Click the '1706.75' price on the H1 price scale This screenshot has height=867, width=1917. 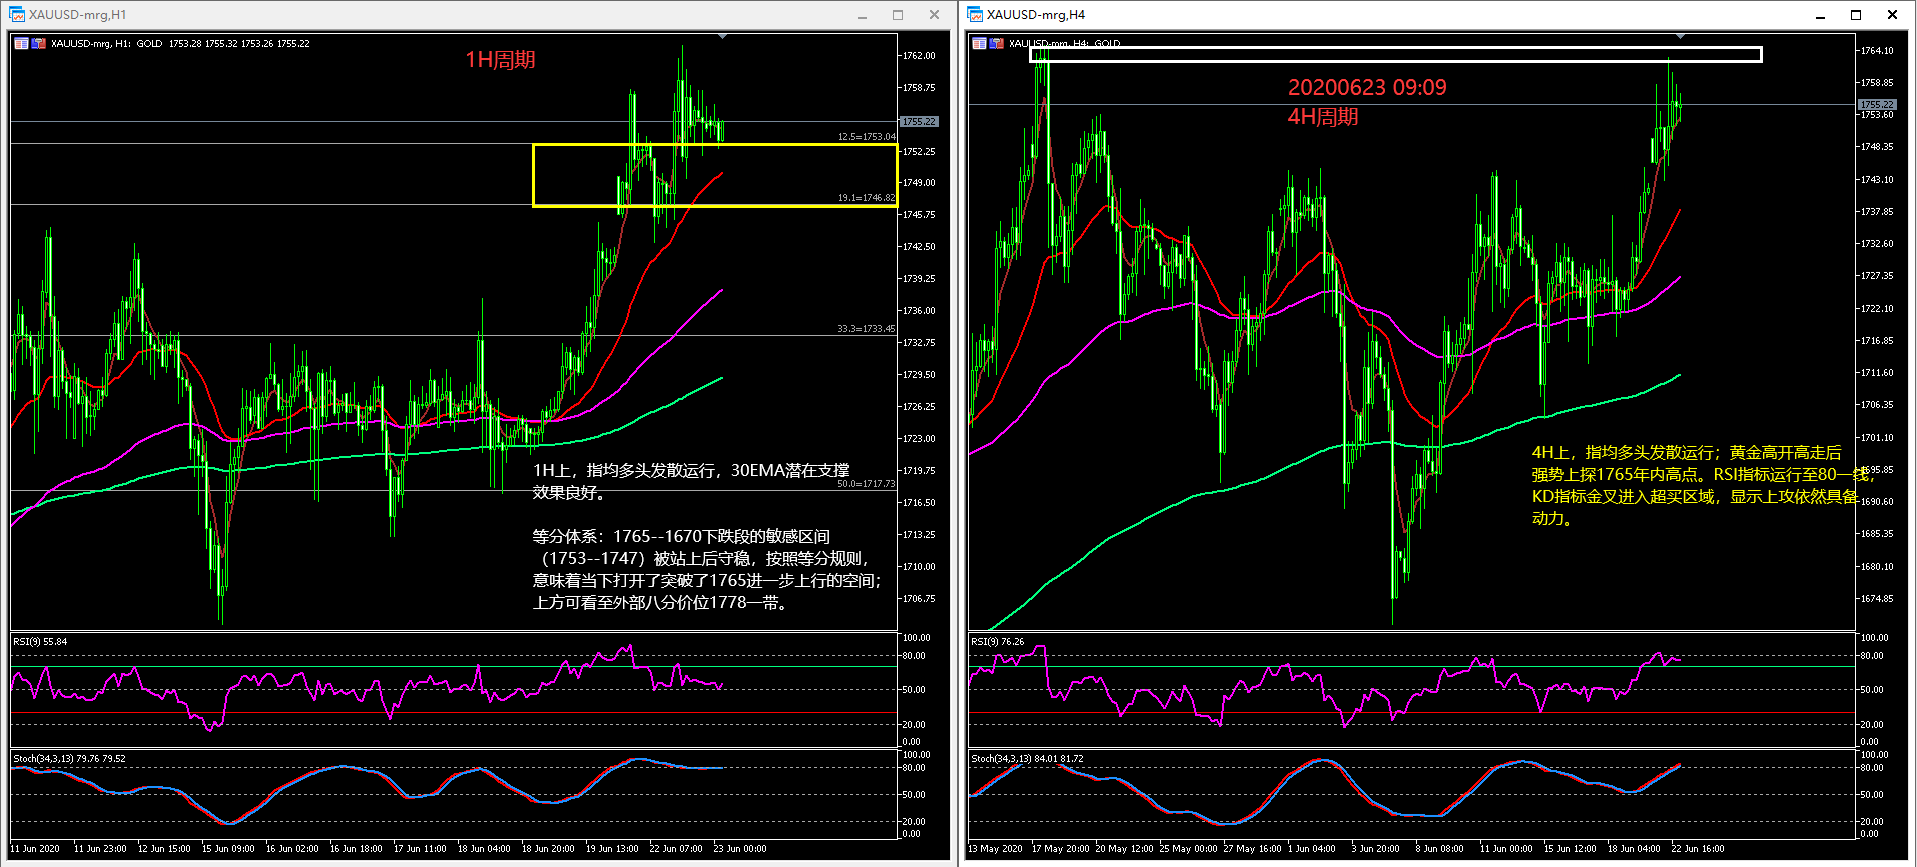pos(919,599)
